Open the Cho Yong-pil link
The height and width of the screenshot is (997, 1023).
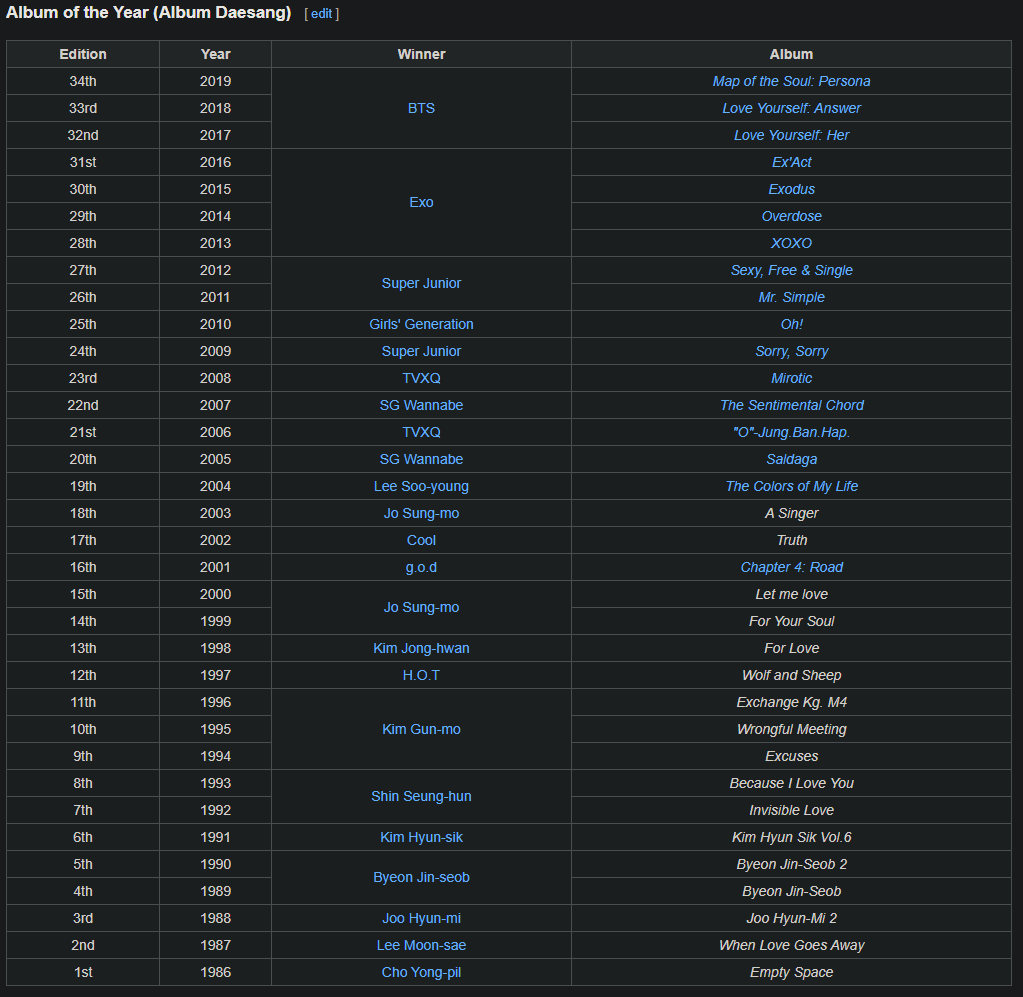tap(421, 972)
